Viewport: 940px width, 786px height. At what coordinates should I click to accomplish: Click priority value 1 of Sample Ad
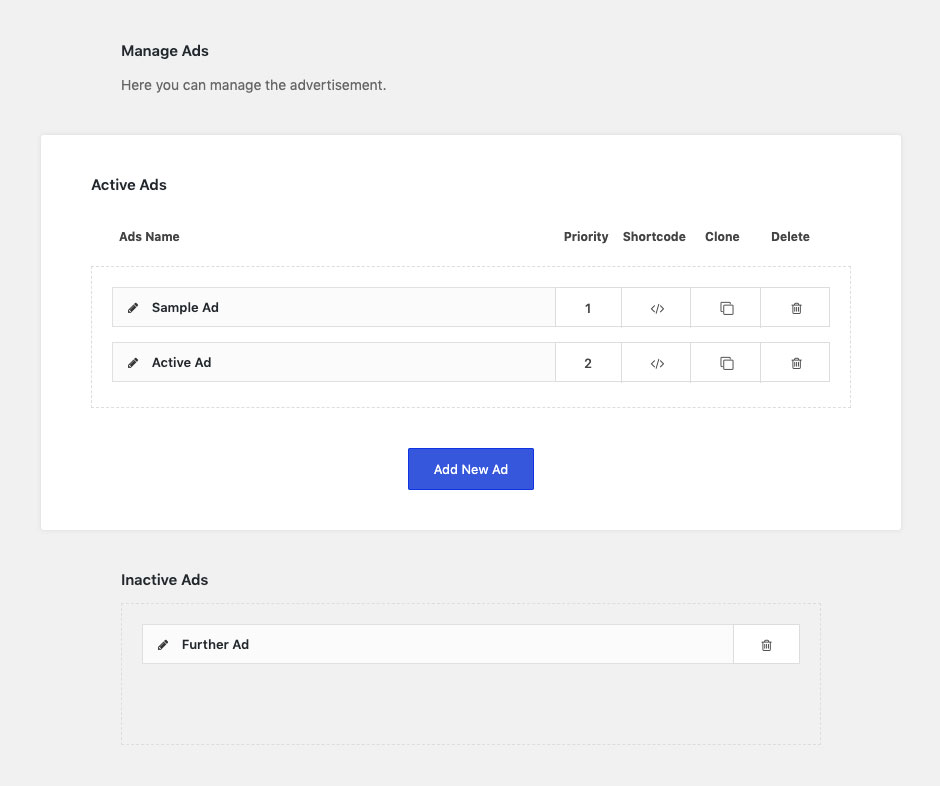(588, 308)
